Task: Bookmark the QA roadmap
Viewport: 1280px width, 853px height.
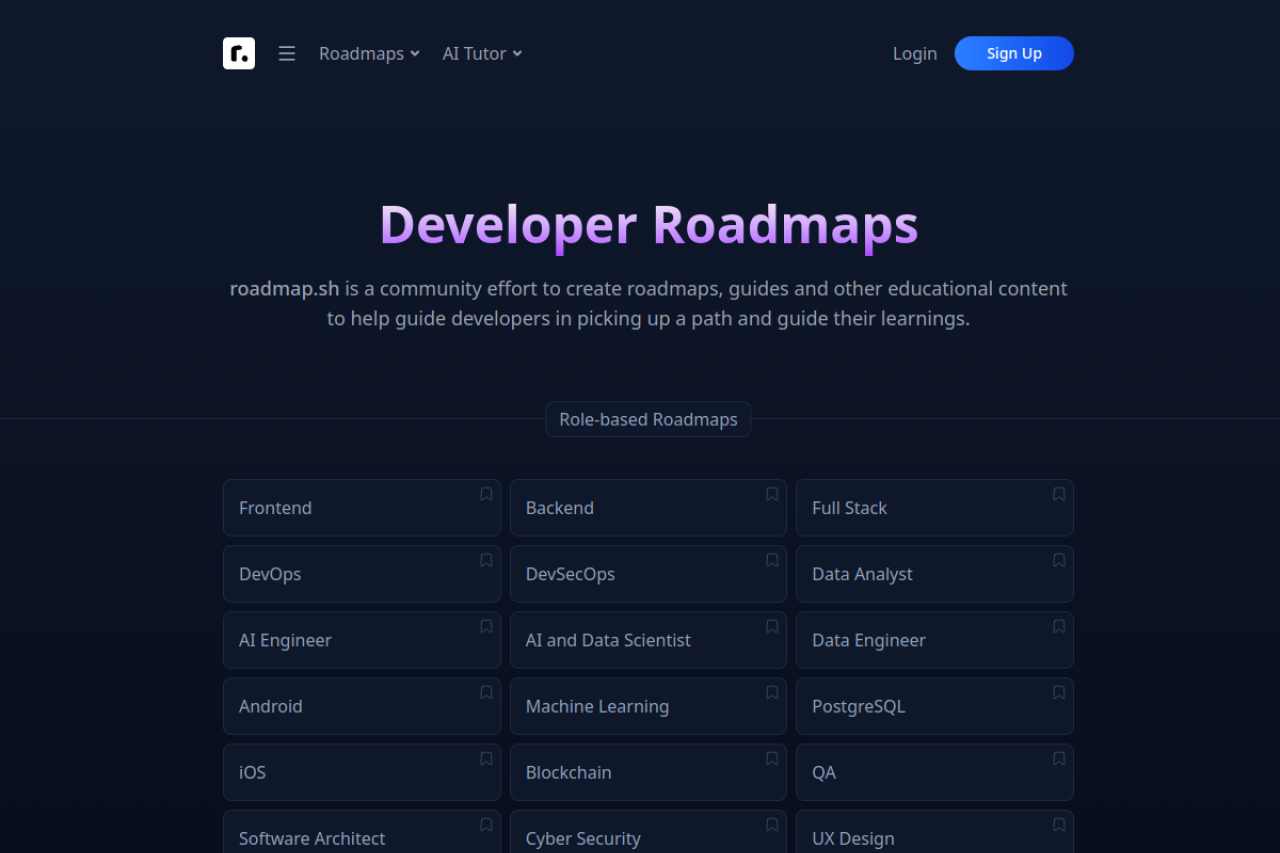Action: (x=1059, y=758)
